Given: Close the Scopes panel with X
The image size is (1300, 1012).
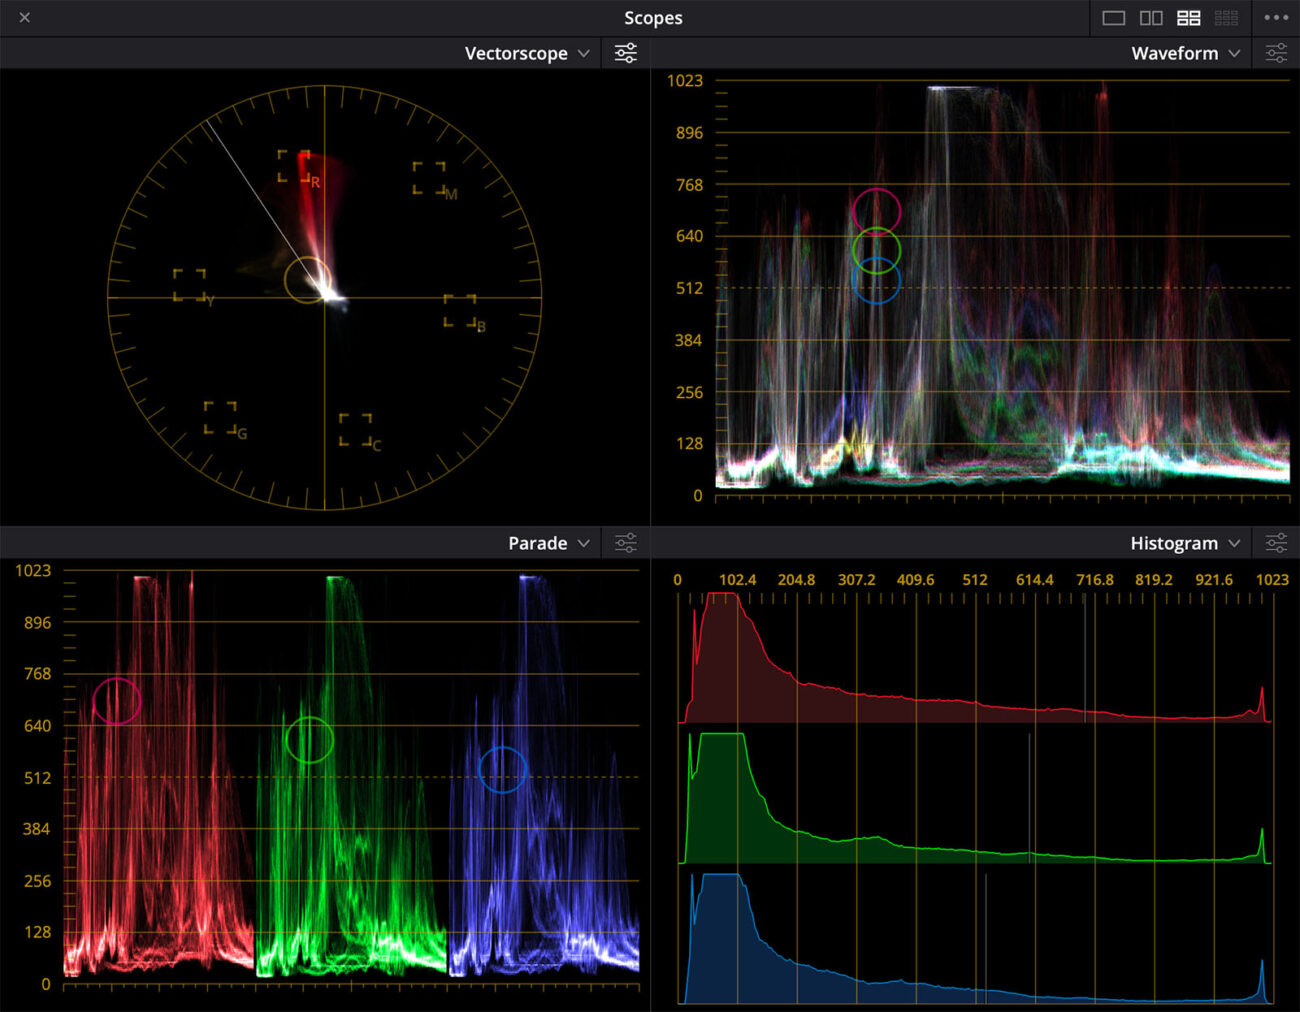Looking at the screenshot, I should [25, 18].
